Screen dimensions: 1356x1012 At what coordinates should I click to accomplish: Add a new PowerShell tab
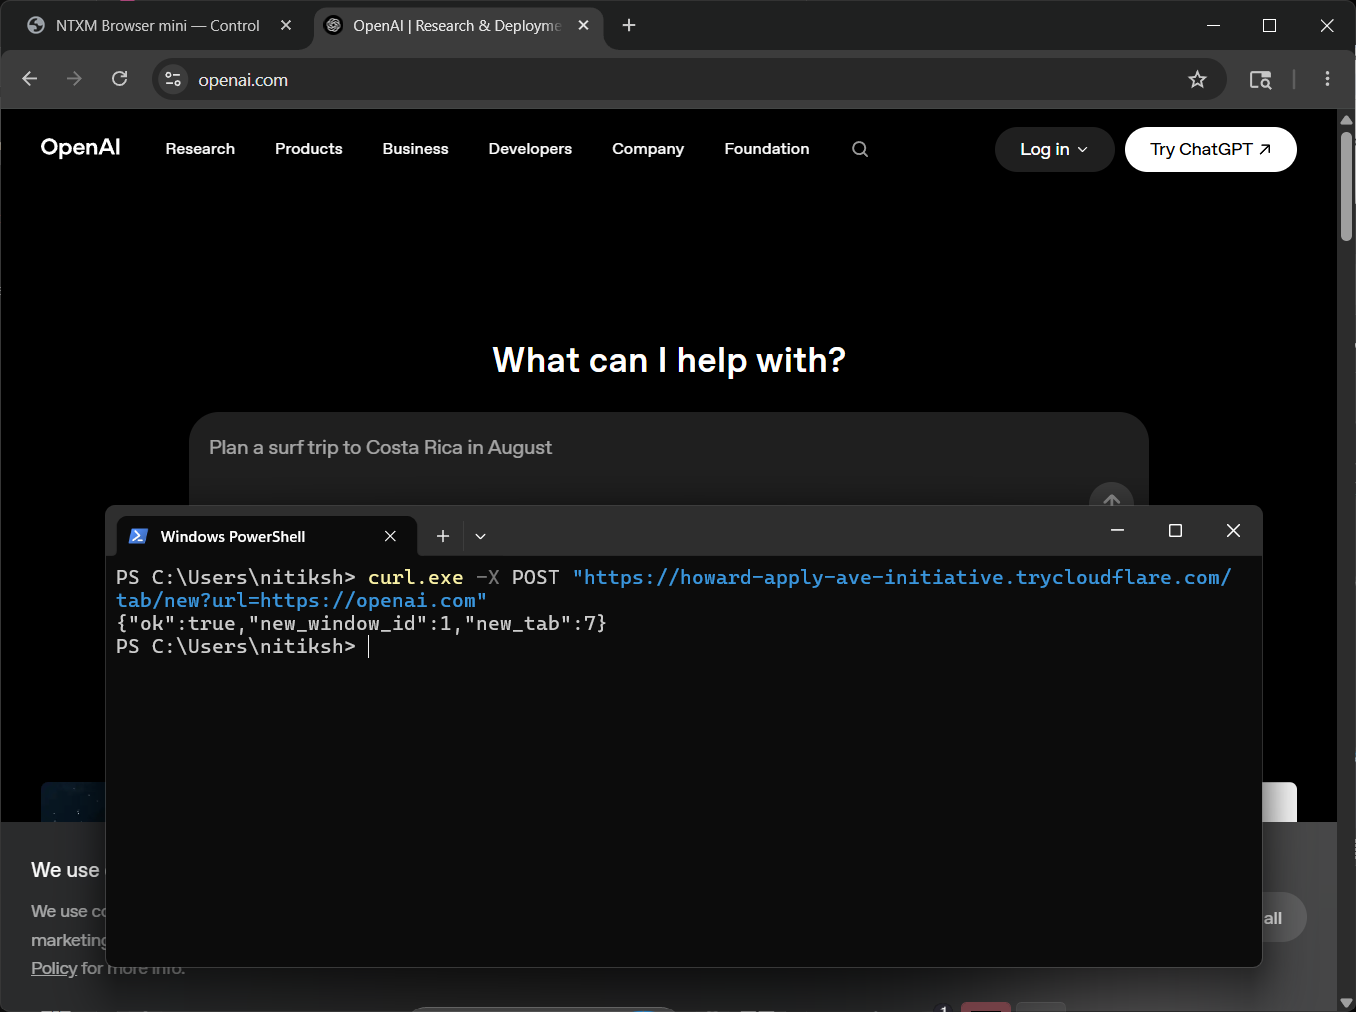(443, 536)
